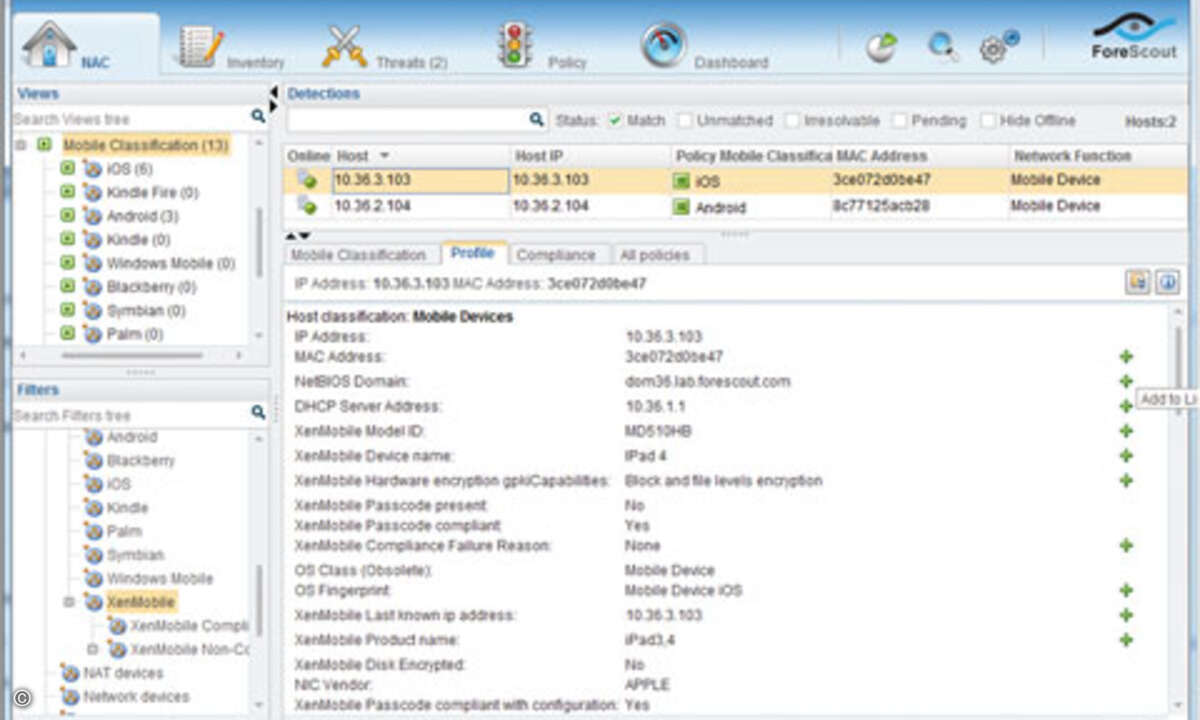
Task: Click the green icon beside iOS (6)
Action: click(x=67, y=168)
